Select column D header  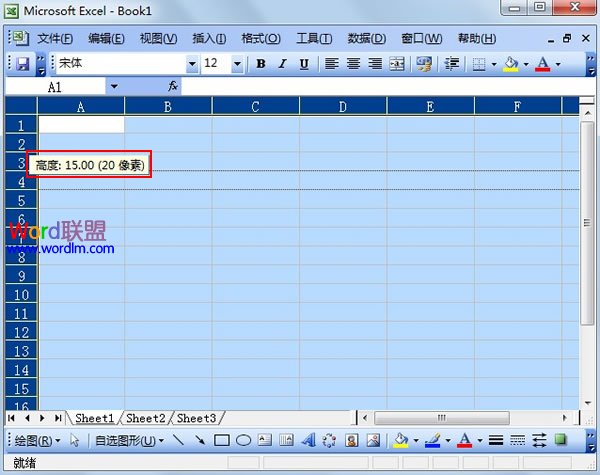pos(343,106)
